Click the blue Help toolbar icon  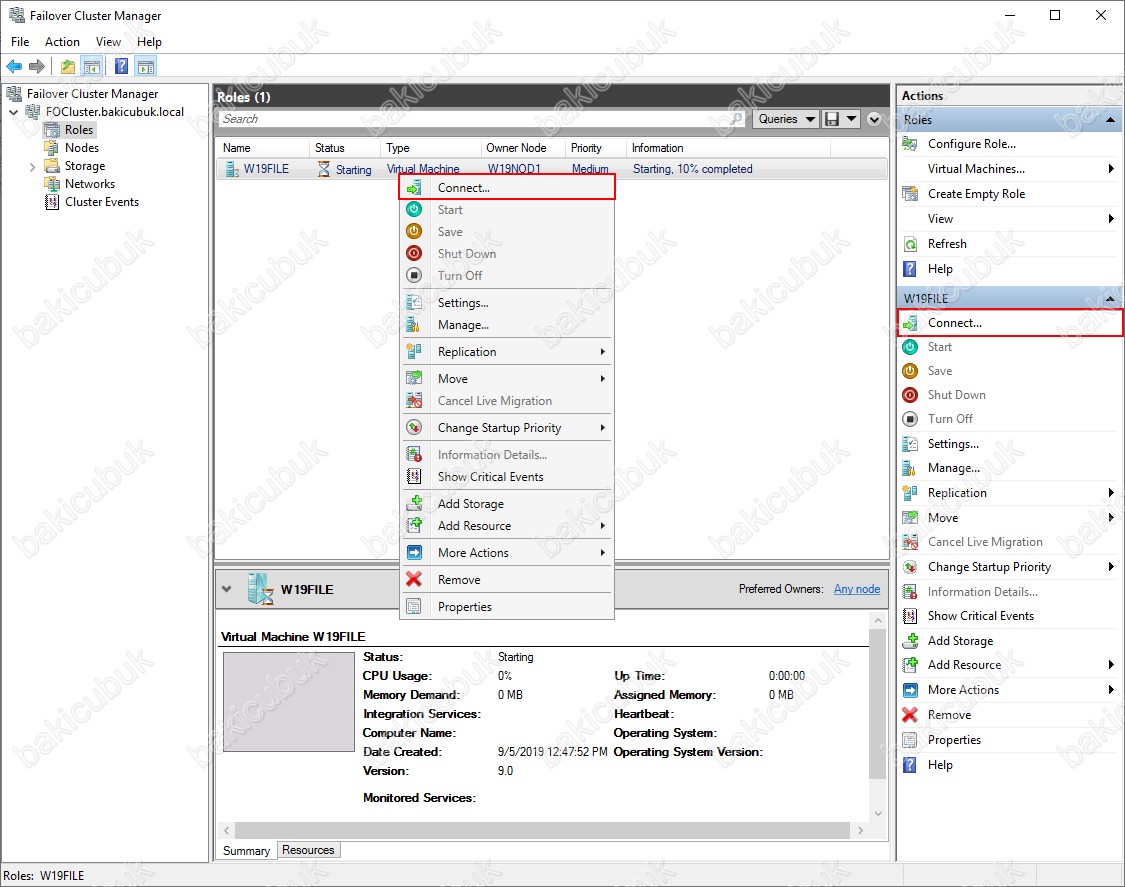click(x=121, y=67)
